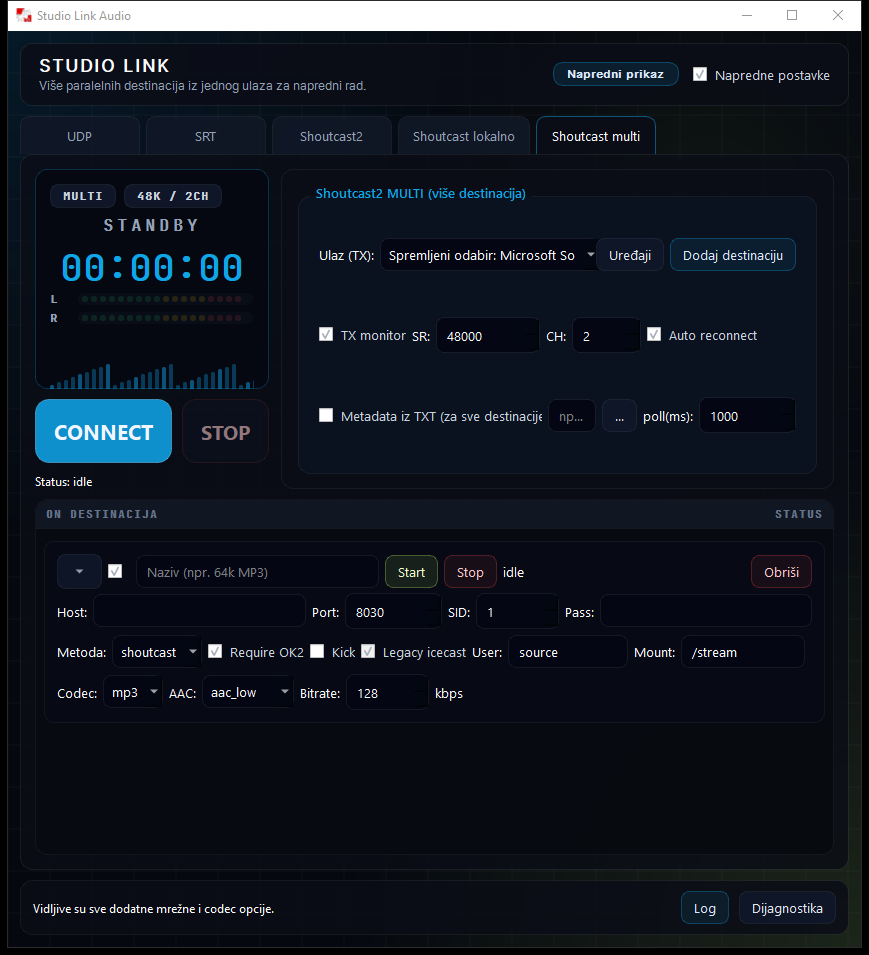
Task: Click the Naziv destination name field
Action: click(258, 572)
